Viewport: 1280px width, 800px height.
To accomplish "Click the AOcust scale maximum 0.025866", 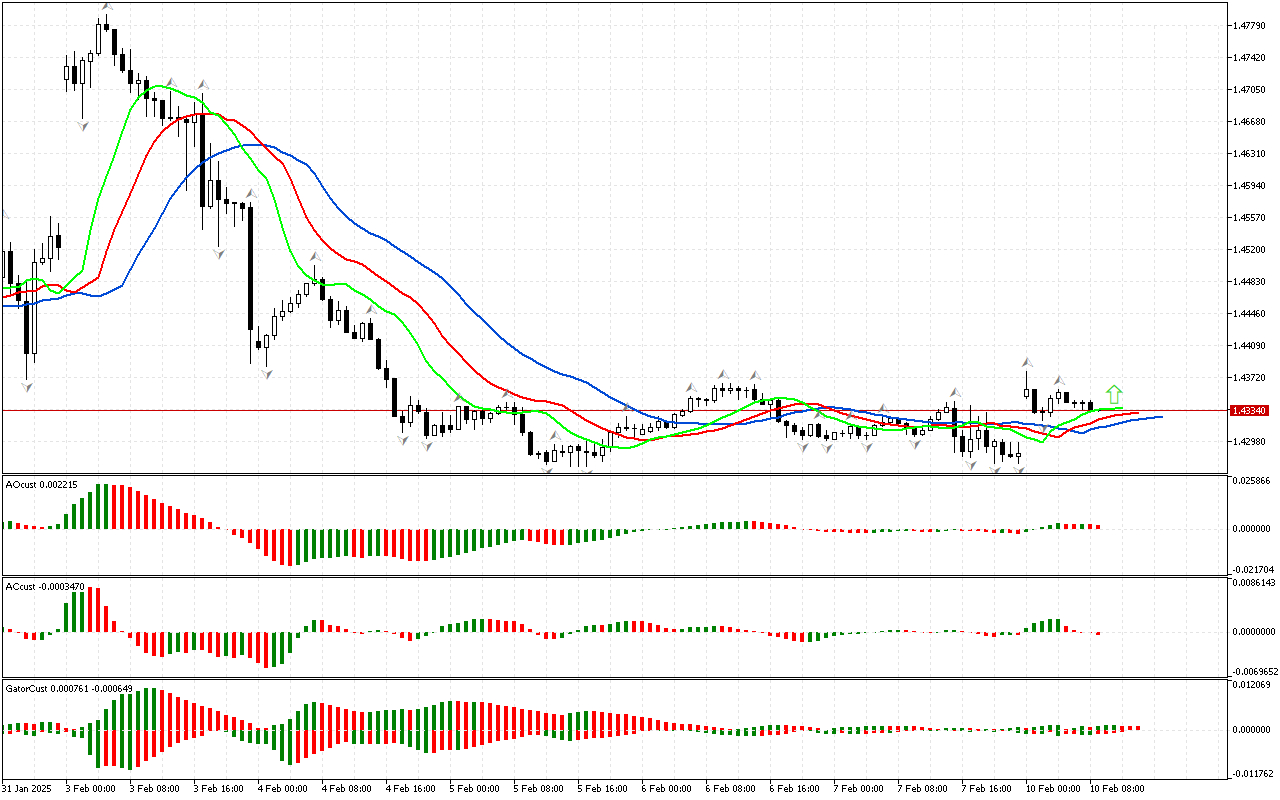I will click(x=1251, y=482).
